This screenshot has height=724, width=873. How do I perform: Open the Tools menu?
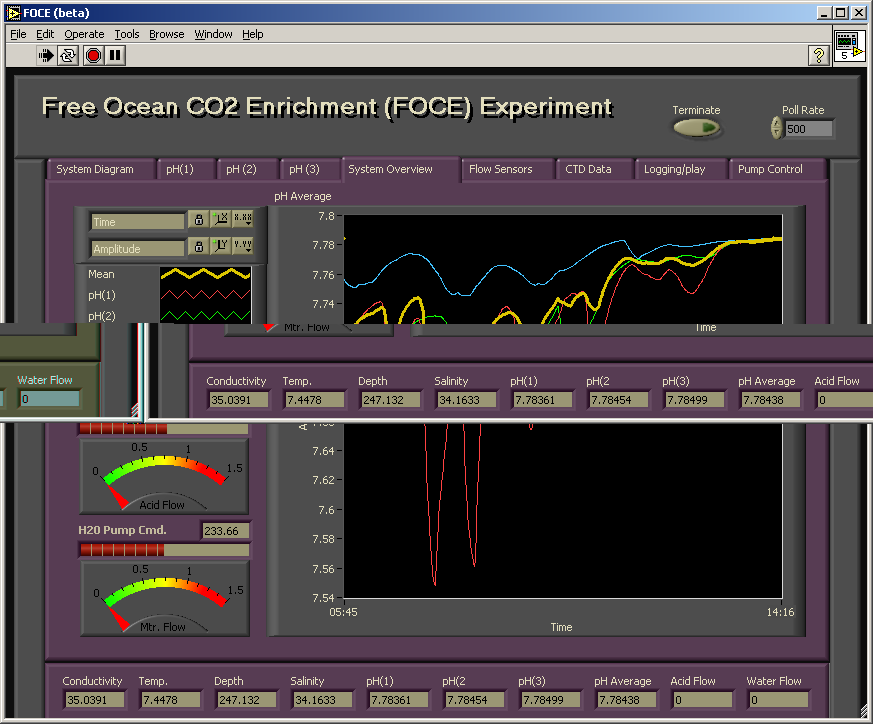point(127,34)
